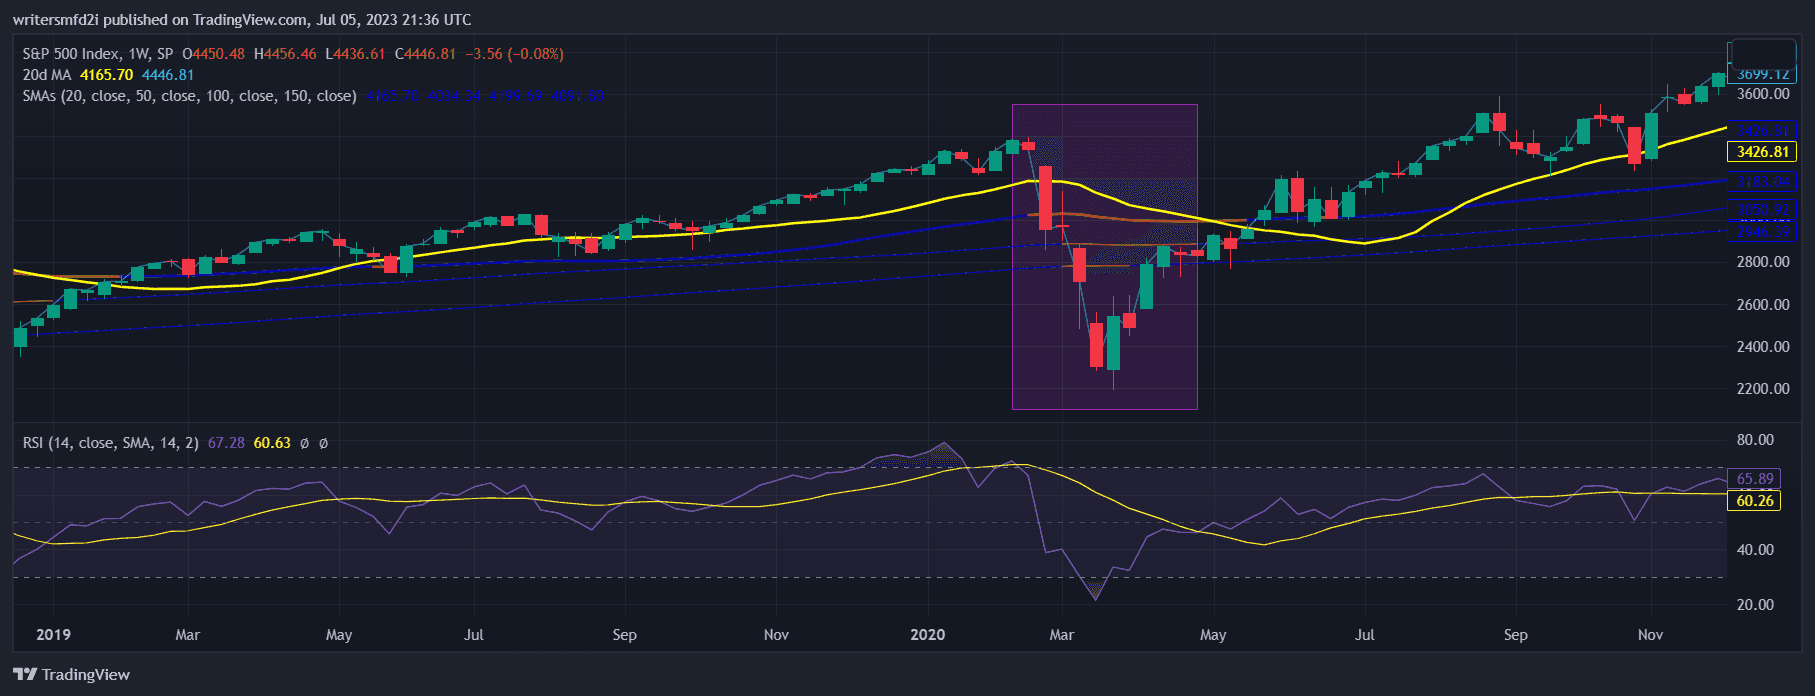
Task: Click the SMA value 4034.34
Action: [x=456, y=96]
